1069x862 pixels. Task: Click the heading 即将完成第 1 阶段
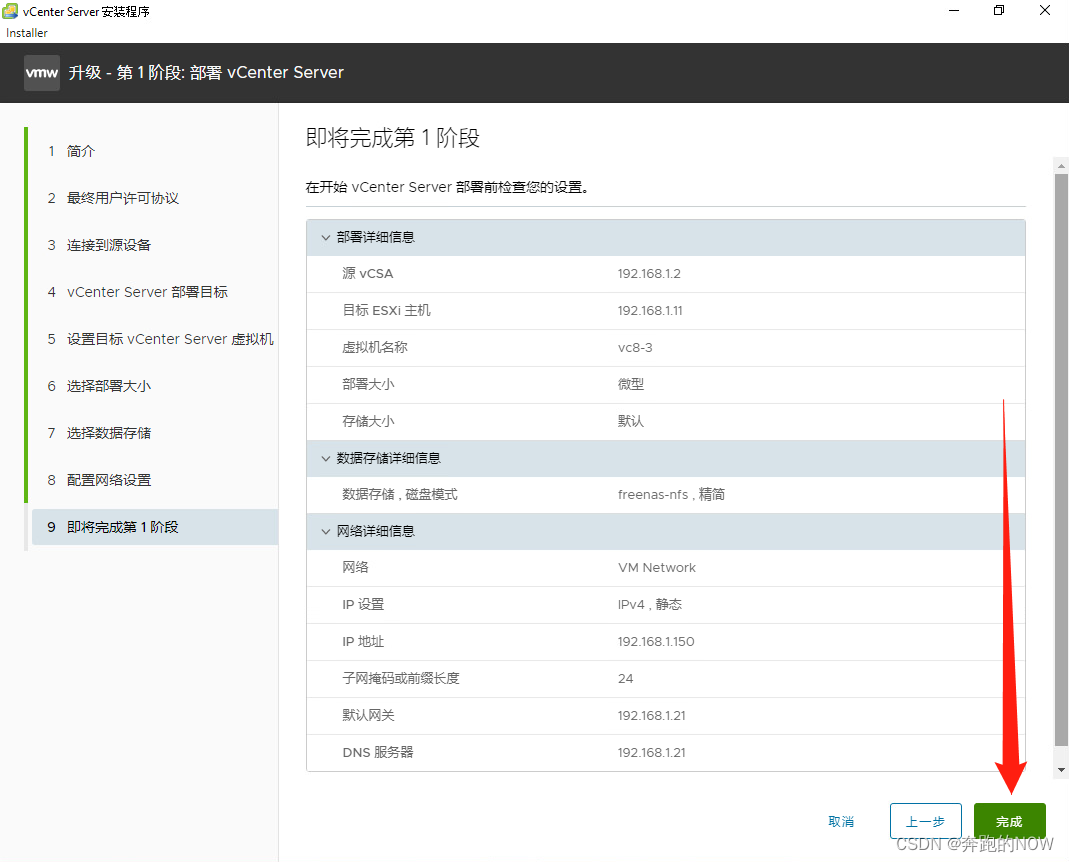click(x=393, y=138)
